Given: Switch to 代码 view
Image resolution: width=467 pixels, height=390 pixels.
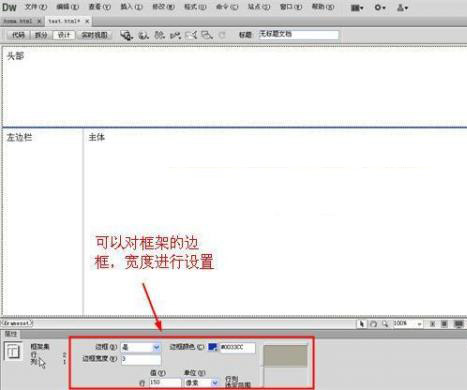Looking at the screenshot, I should coord(18,35).
